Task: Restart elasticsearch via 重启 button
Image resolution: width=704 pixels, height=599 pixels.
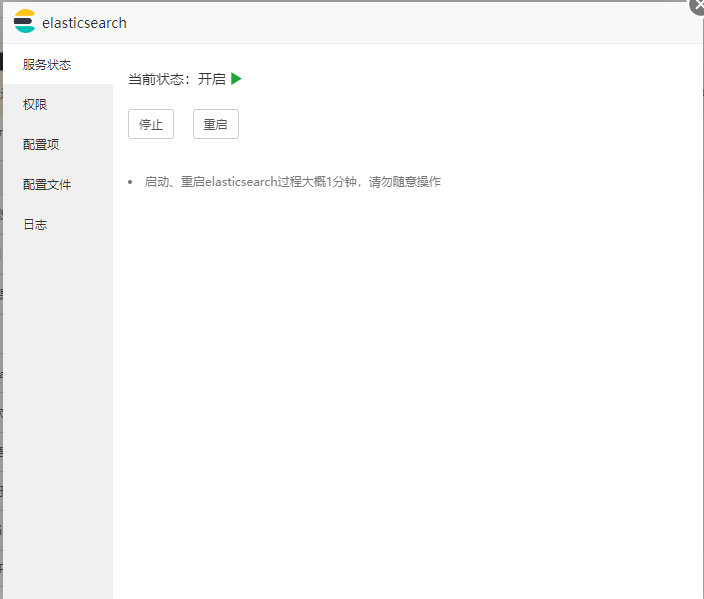Action: pyautogui.click(x=216, y=124)
